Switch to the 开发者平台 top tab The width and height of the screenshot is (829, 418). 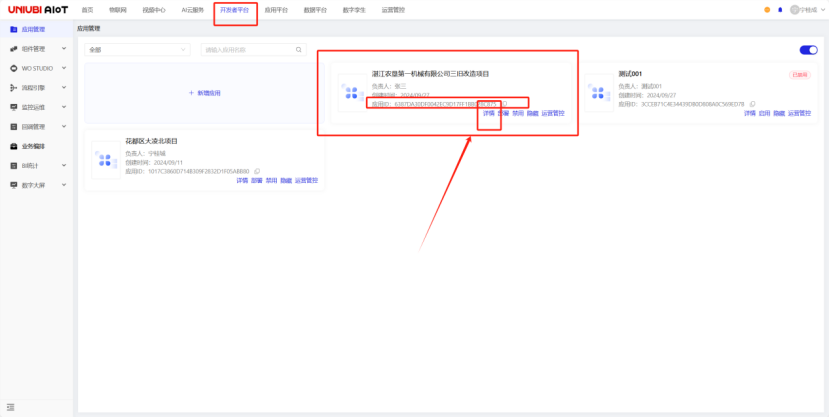point(235,9)
